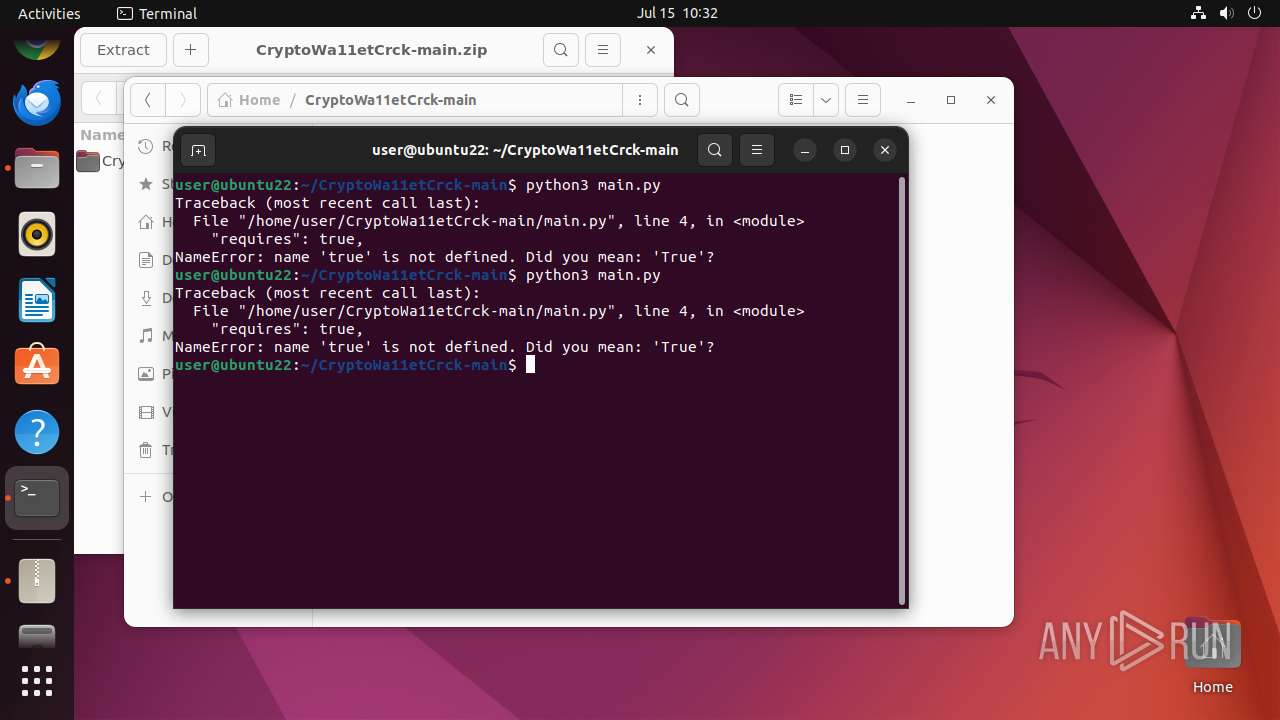The width and height of the screenshot is (1280, 720).
Task: Close the terminal window
Action: click(x=884, y=150)
